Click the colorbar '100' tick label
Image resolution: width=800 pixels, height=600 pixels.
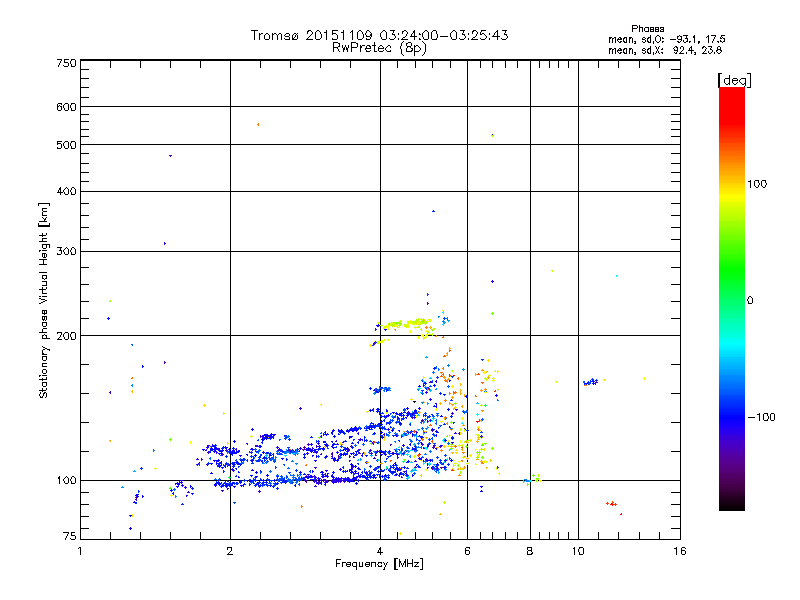(x=757, y=184)
